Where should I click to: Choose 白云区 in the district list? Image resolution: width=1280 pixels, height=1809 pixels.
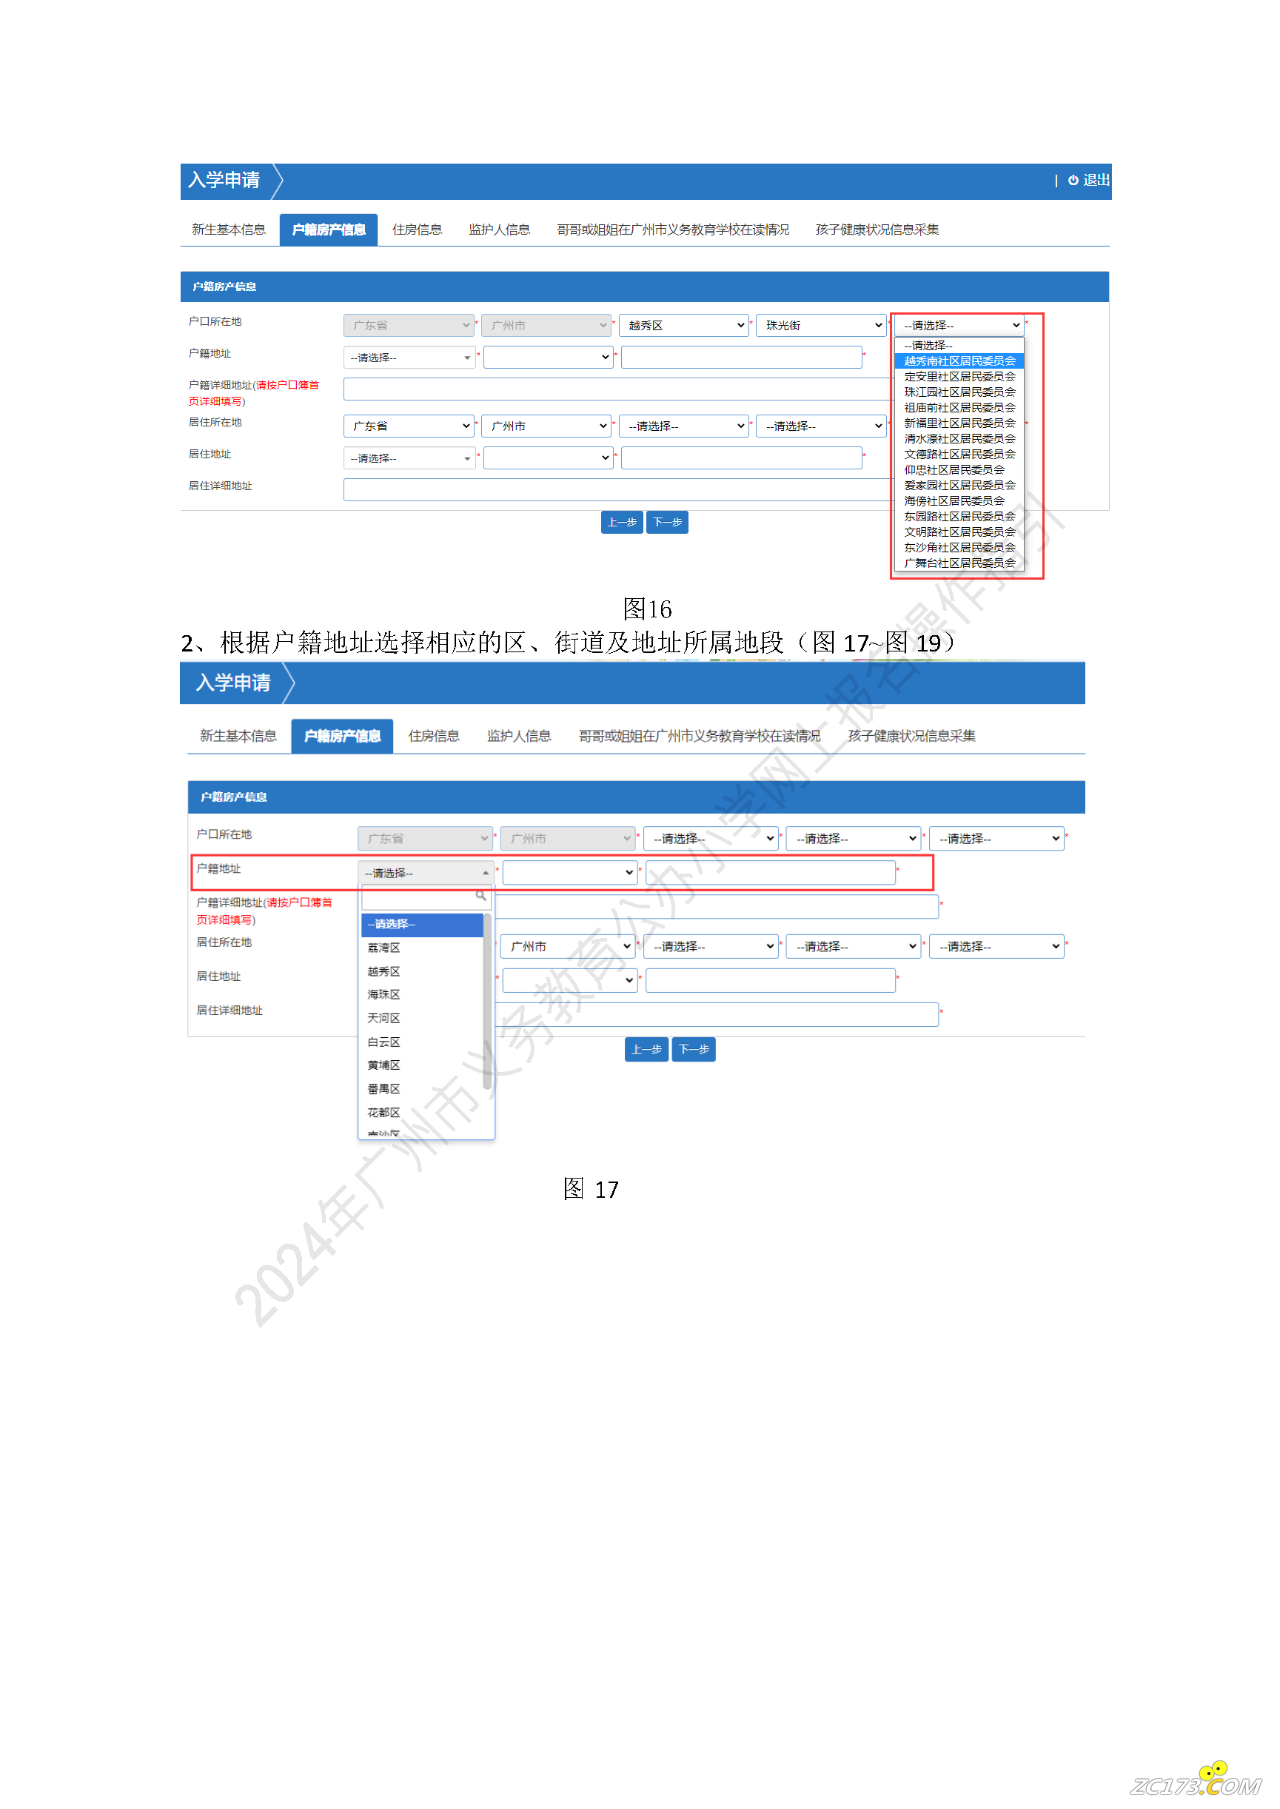click(421, 1043)
